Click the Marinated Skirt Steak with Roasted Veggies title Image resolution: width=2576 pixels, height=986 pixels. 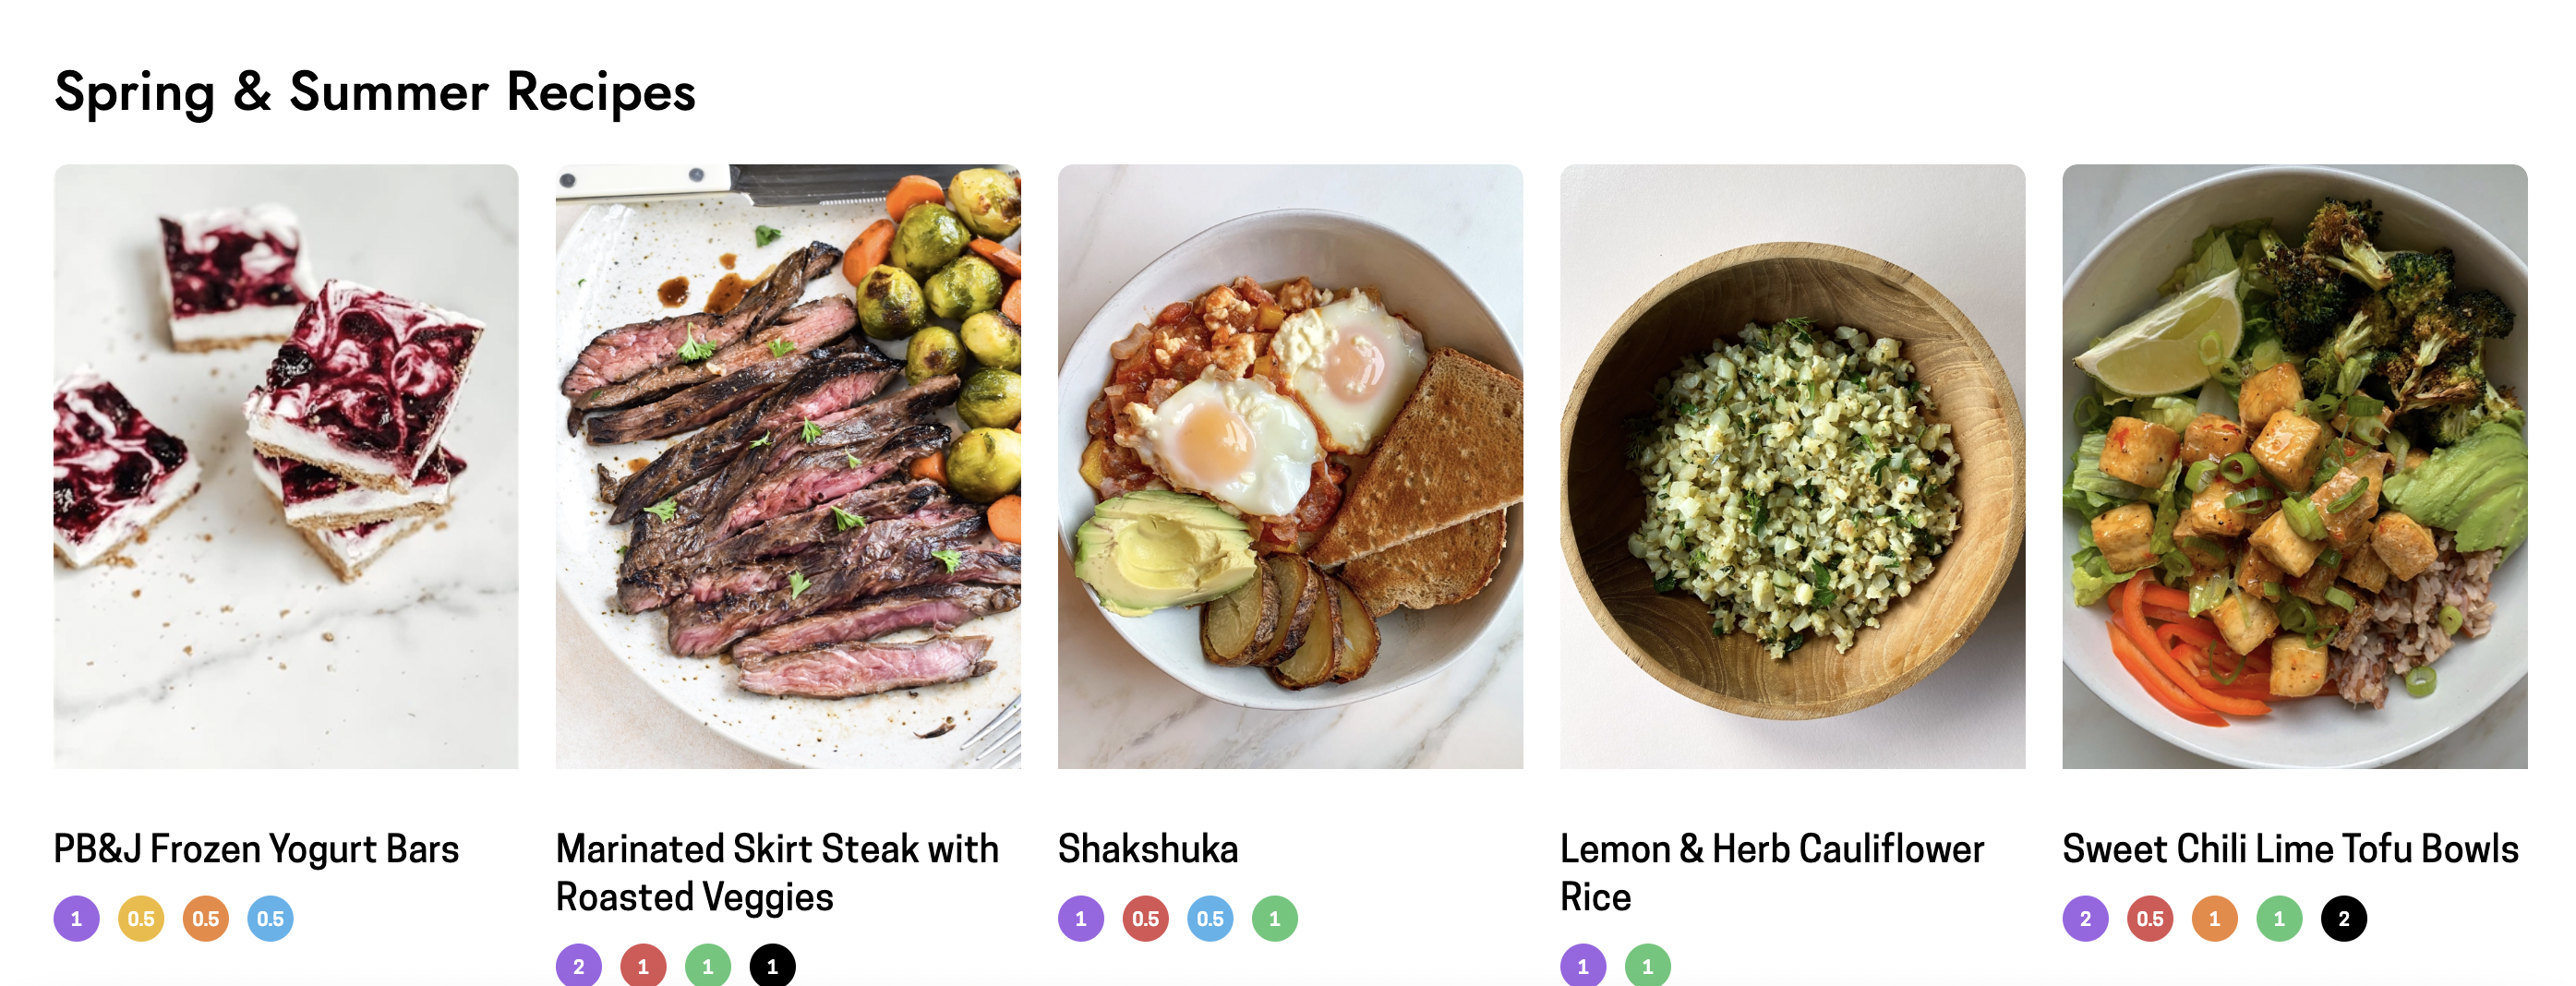coord(777,873)
